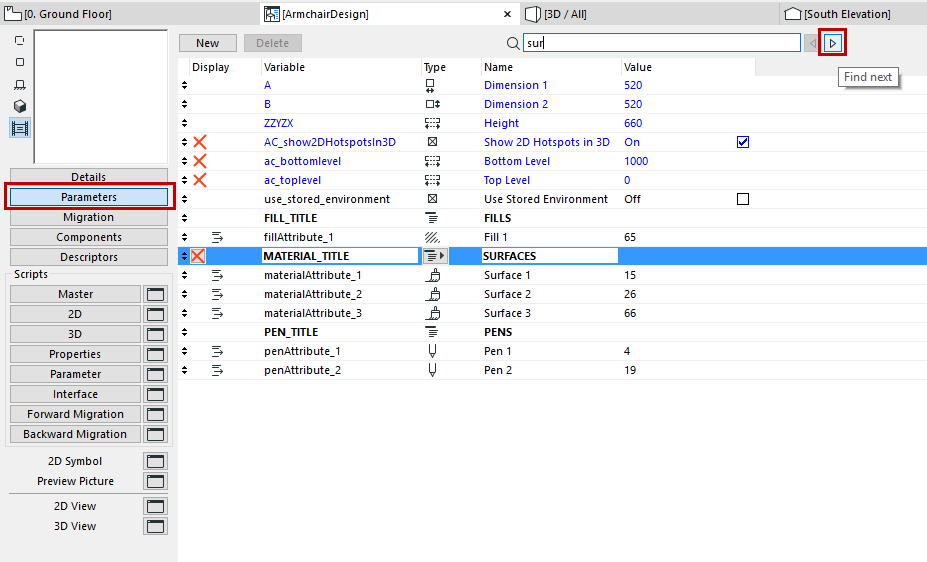Click the Value column header
The image size is (927, 562).
688,67
